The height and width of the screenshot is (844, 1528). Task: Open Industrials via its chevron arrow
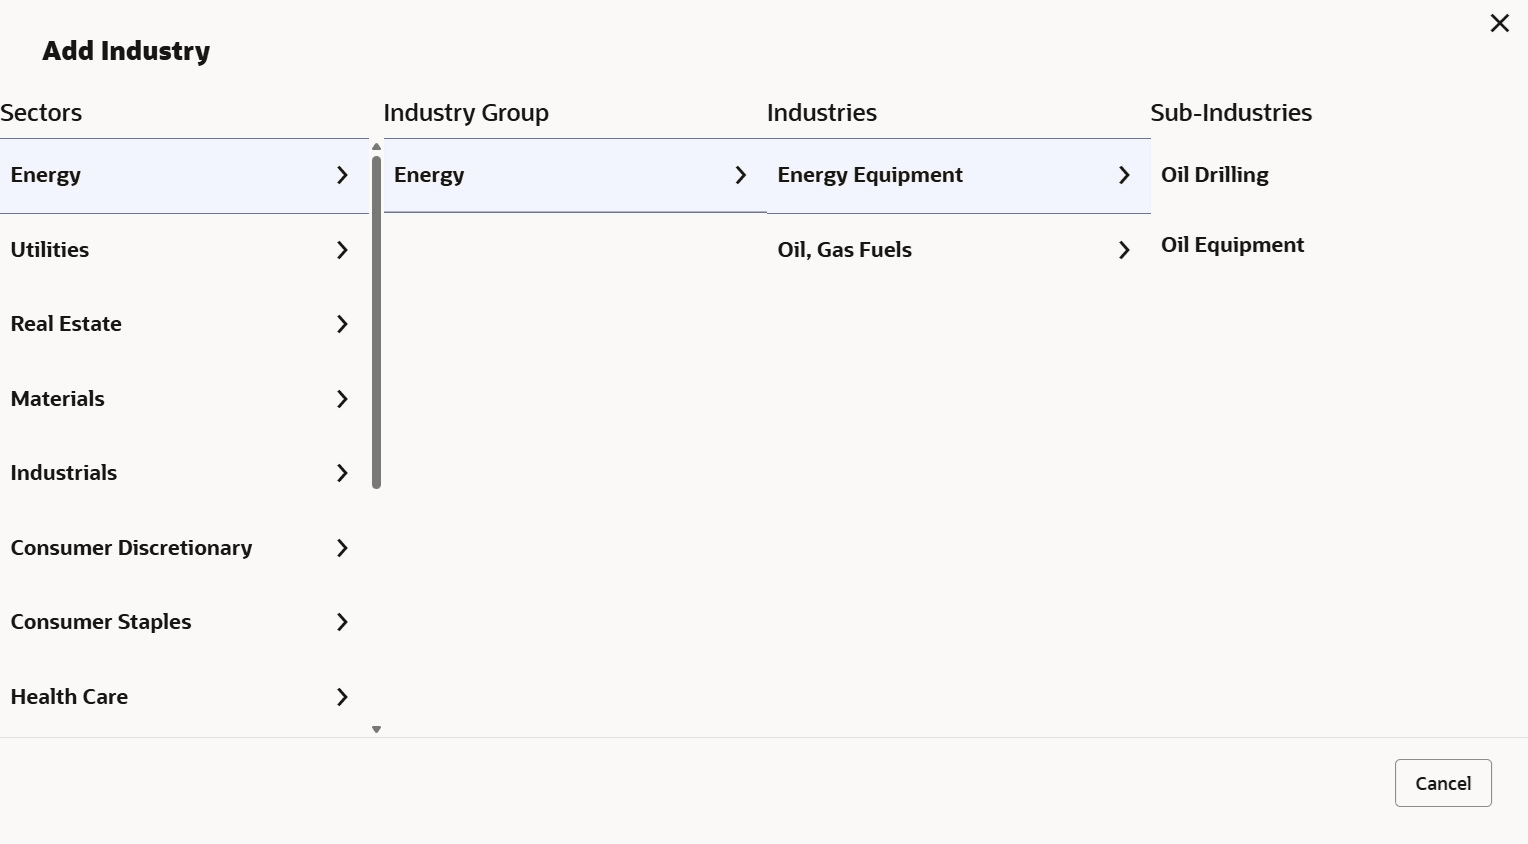[x=342, y=473]
